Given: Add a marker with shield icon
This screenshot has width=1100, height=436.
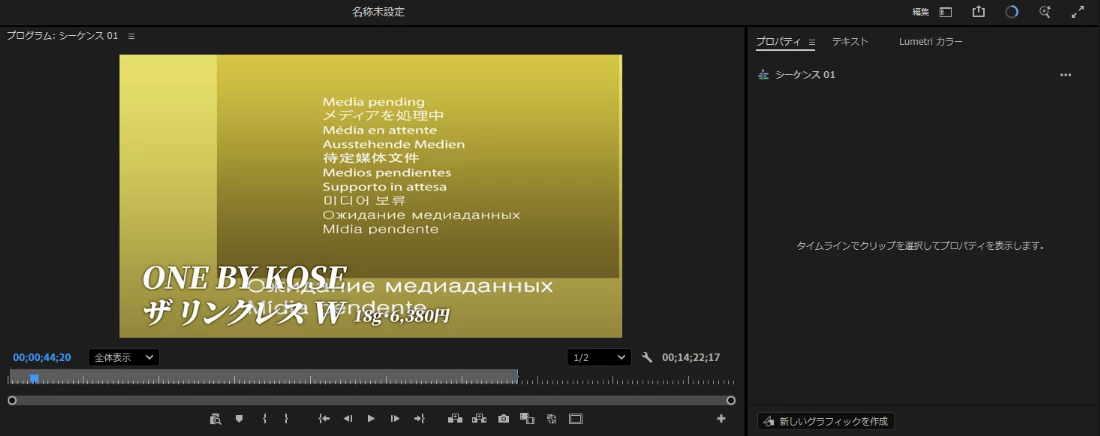Looking at the screenshot, I should [239, 419].
